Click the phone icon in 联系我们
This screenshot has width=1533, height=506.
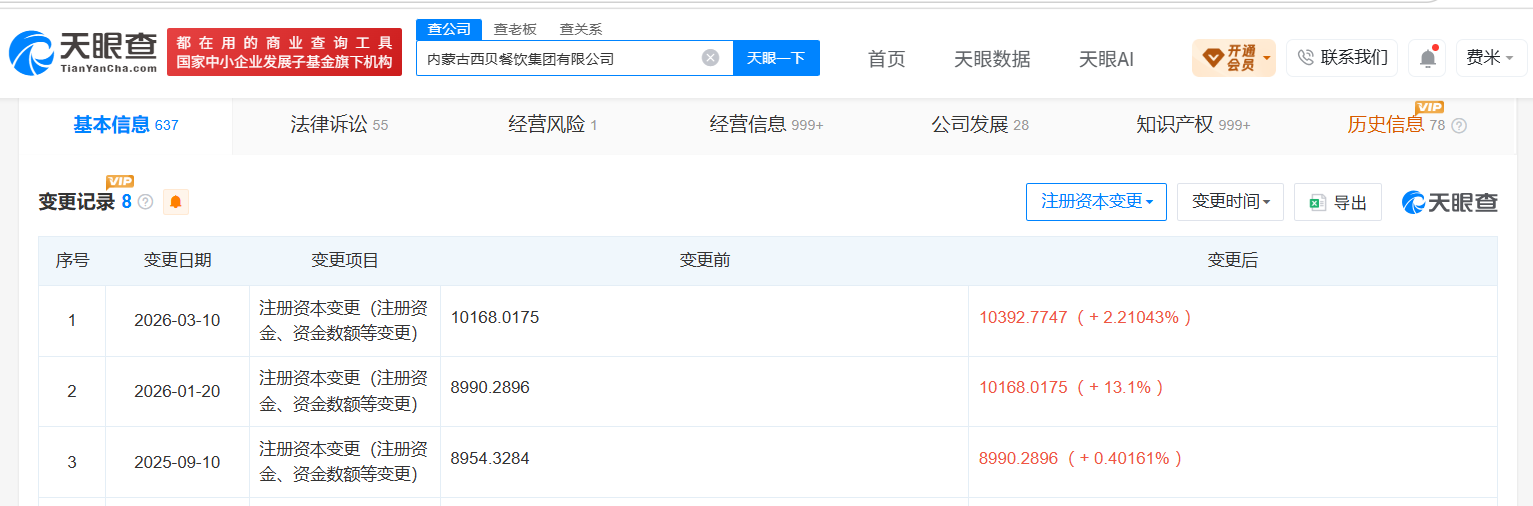1305,58
